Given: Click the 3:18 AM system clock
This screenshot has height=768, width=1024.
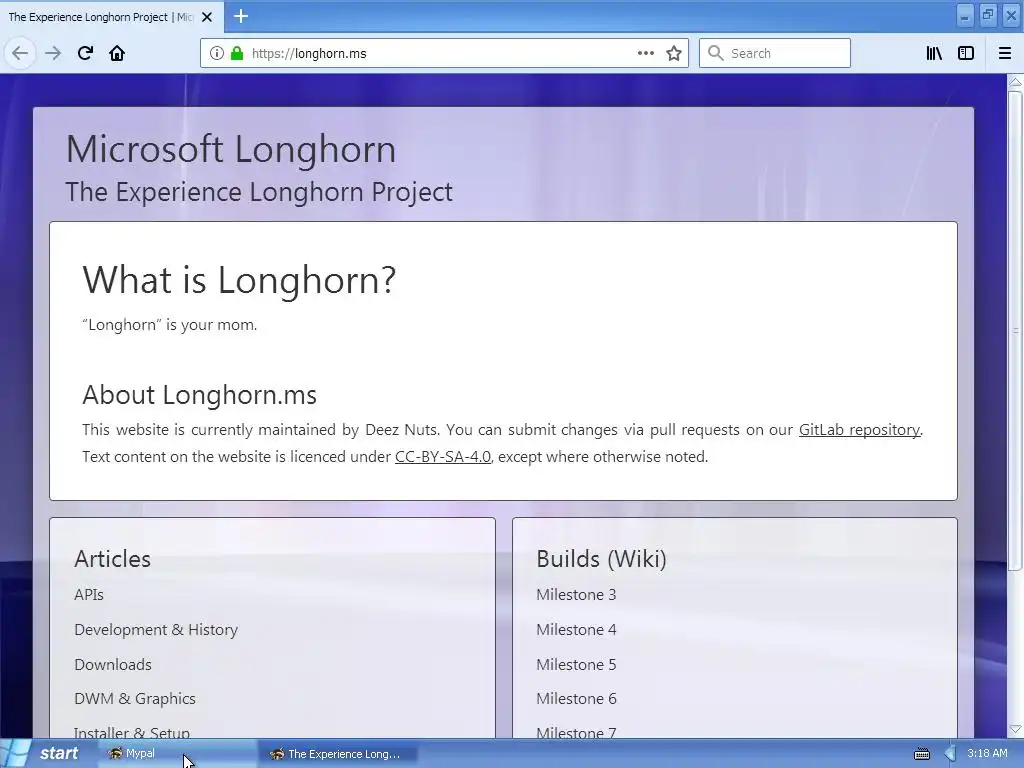Looking at the screenshot, I should (987, 753).
